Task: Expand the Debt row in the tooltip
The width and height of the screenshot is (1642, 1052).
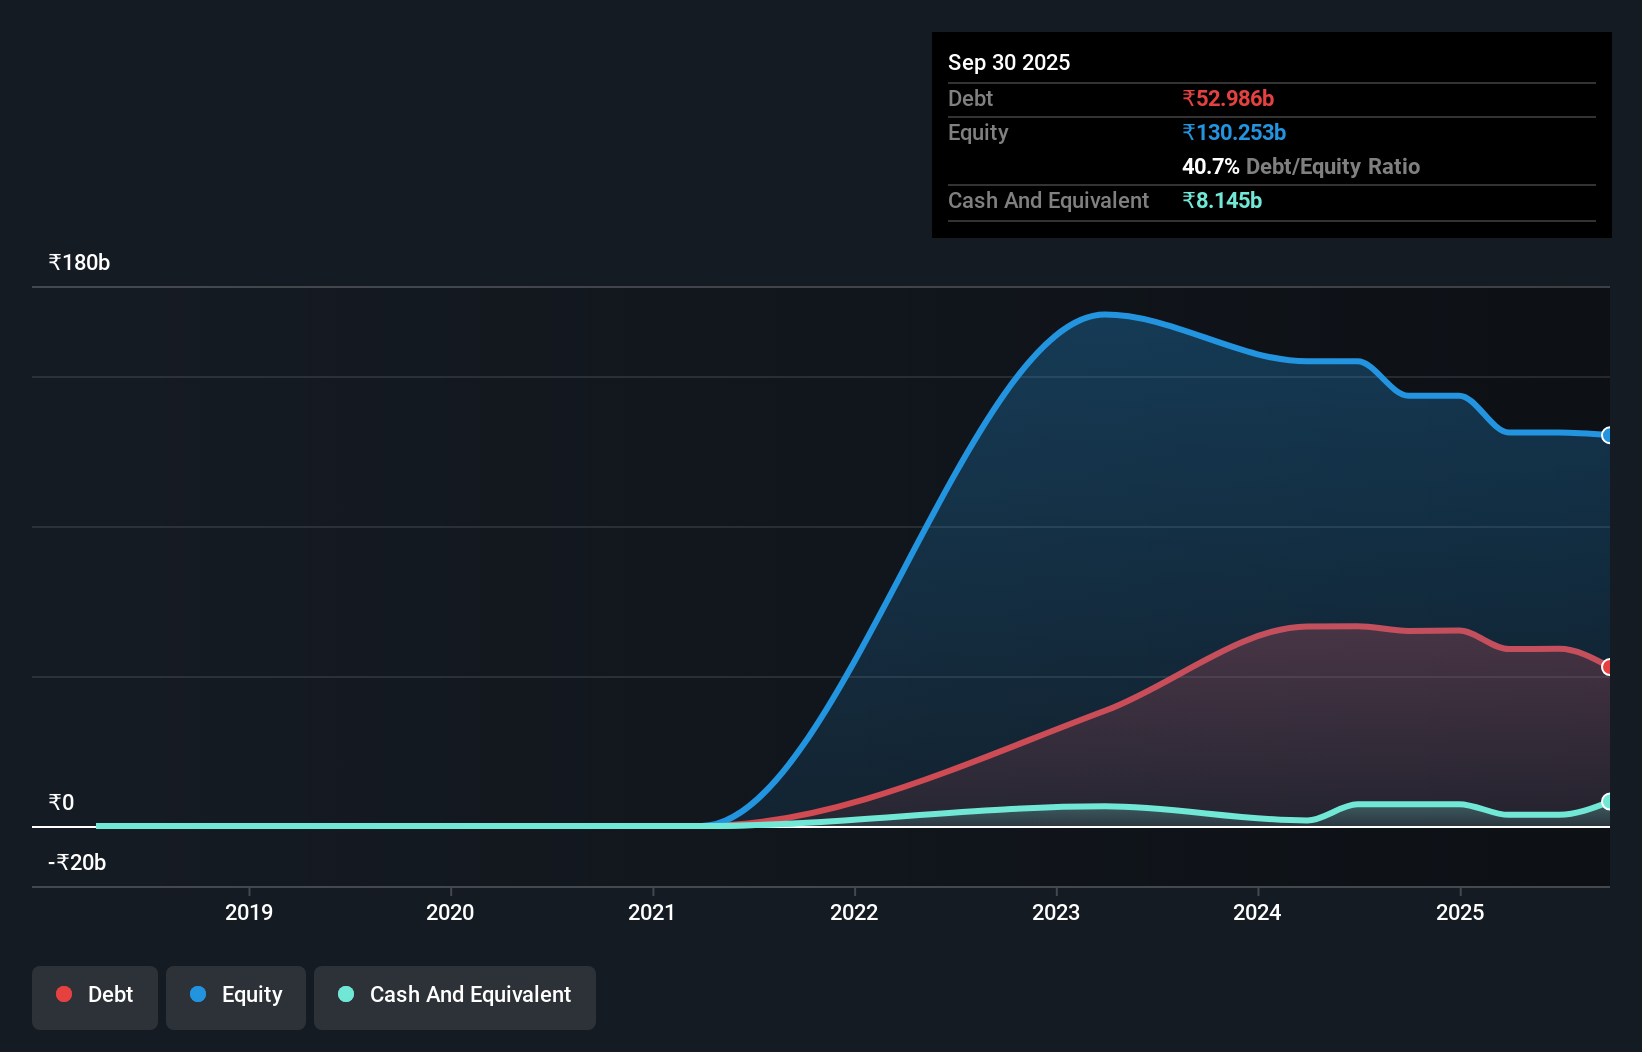Action: coord(970,98)
